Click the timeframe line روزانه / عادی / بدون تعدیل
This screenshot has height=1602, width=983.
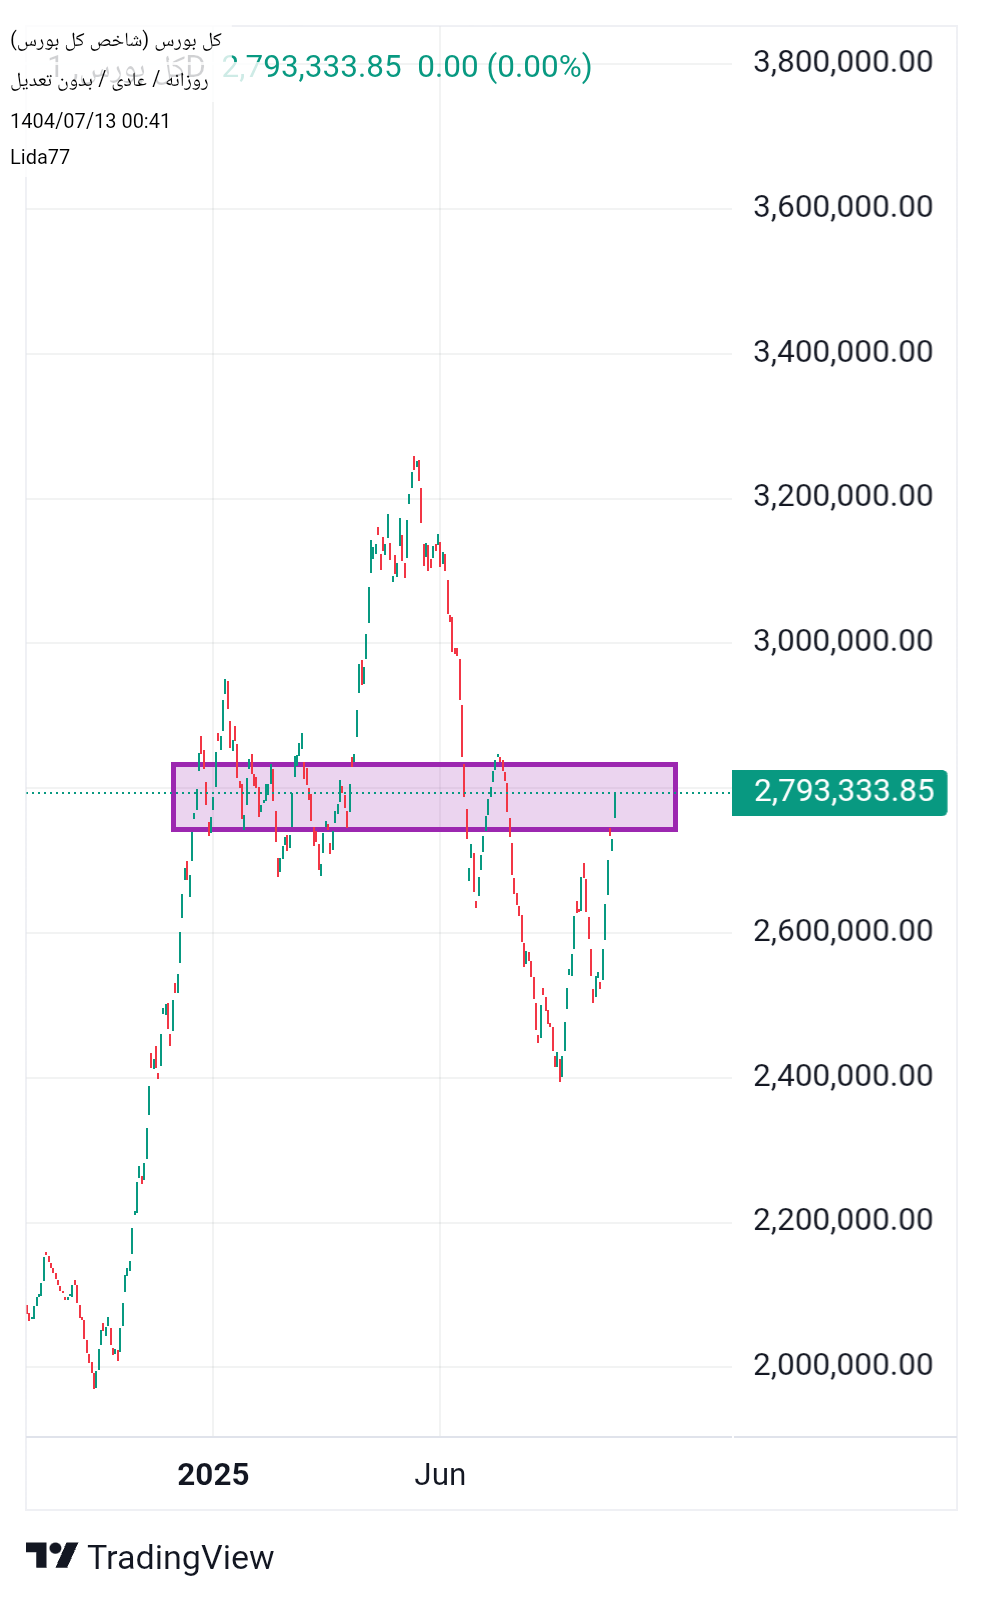click(110, 81)
